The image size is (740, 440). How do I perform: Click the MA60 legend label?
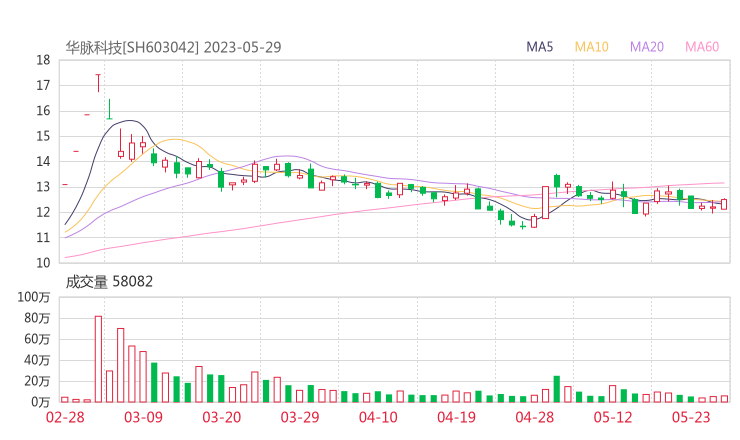pyautogui.click(x=702, y=47)
